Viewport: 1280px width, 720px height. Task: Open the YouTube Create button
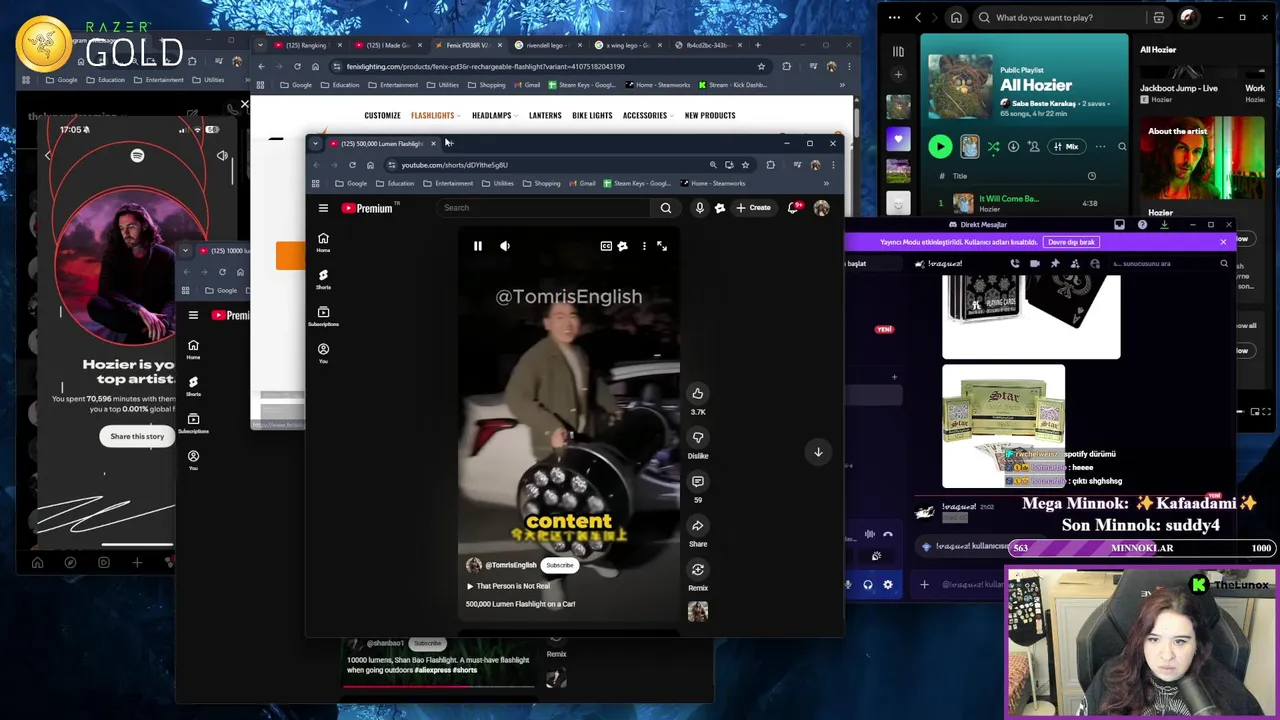(754, 208)
